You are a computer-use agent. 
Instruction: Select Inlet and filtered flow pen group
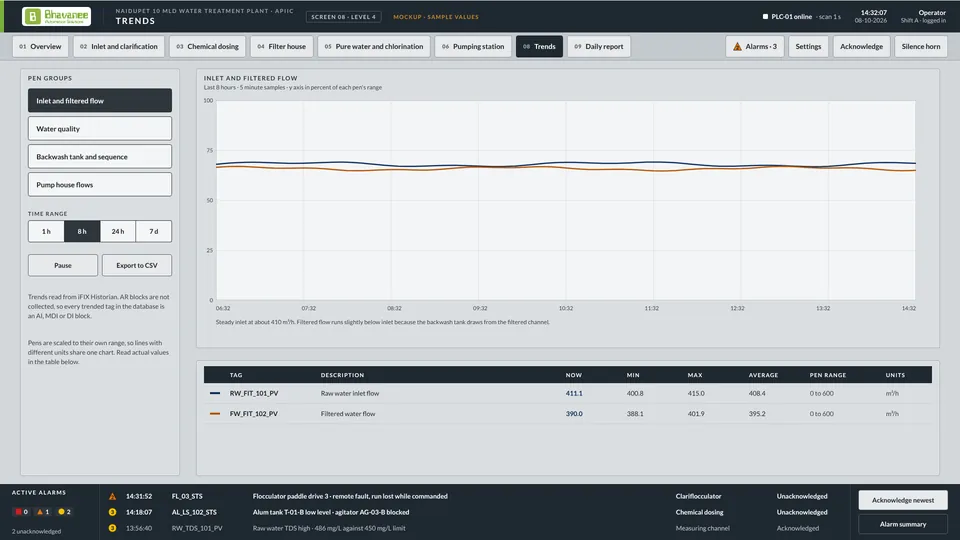point(100,100)
